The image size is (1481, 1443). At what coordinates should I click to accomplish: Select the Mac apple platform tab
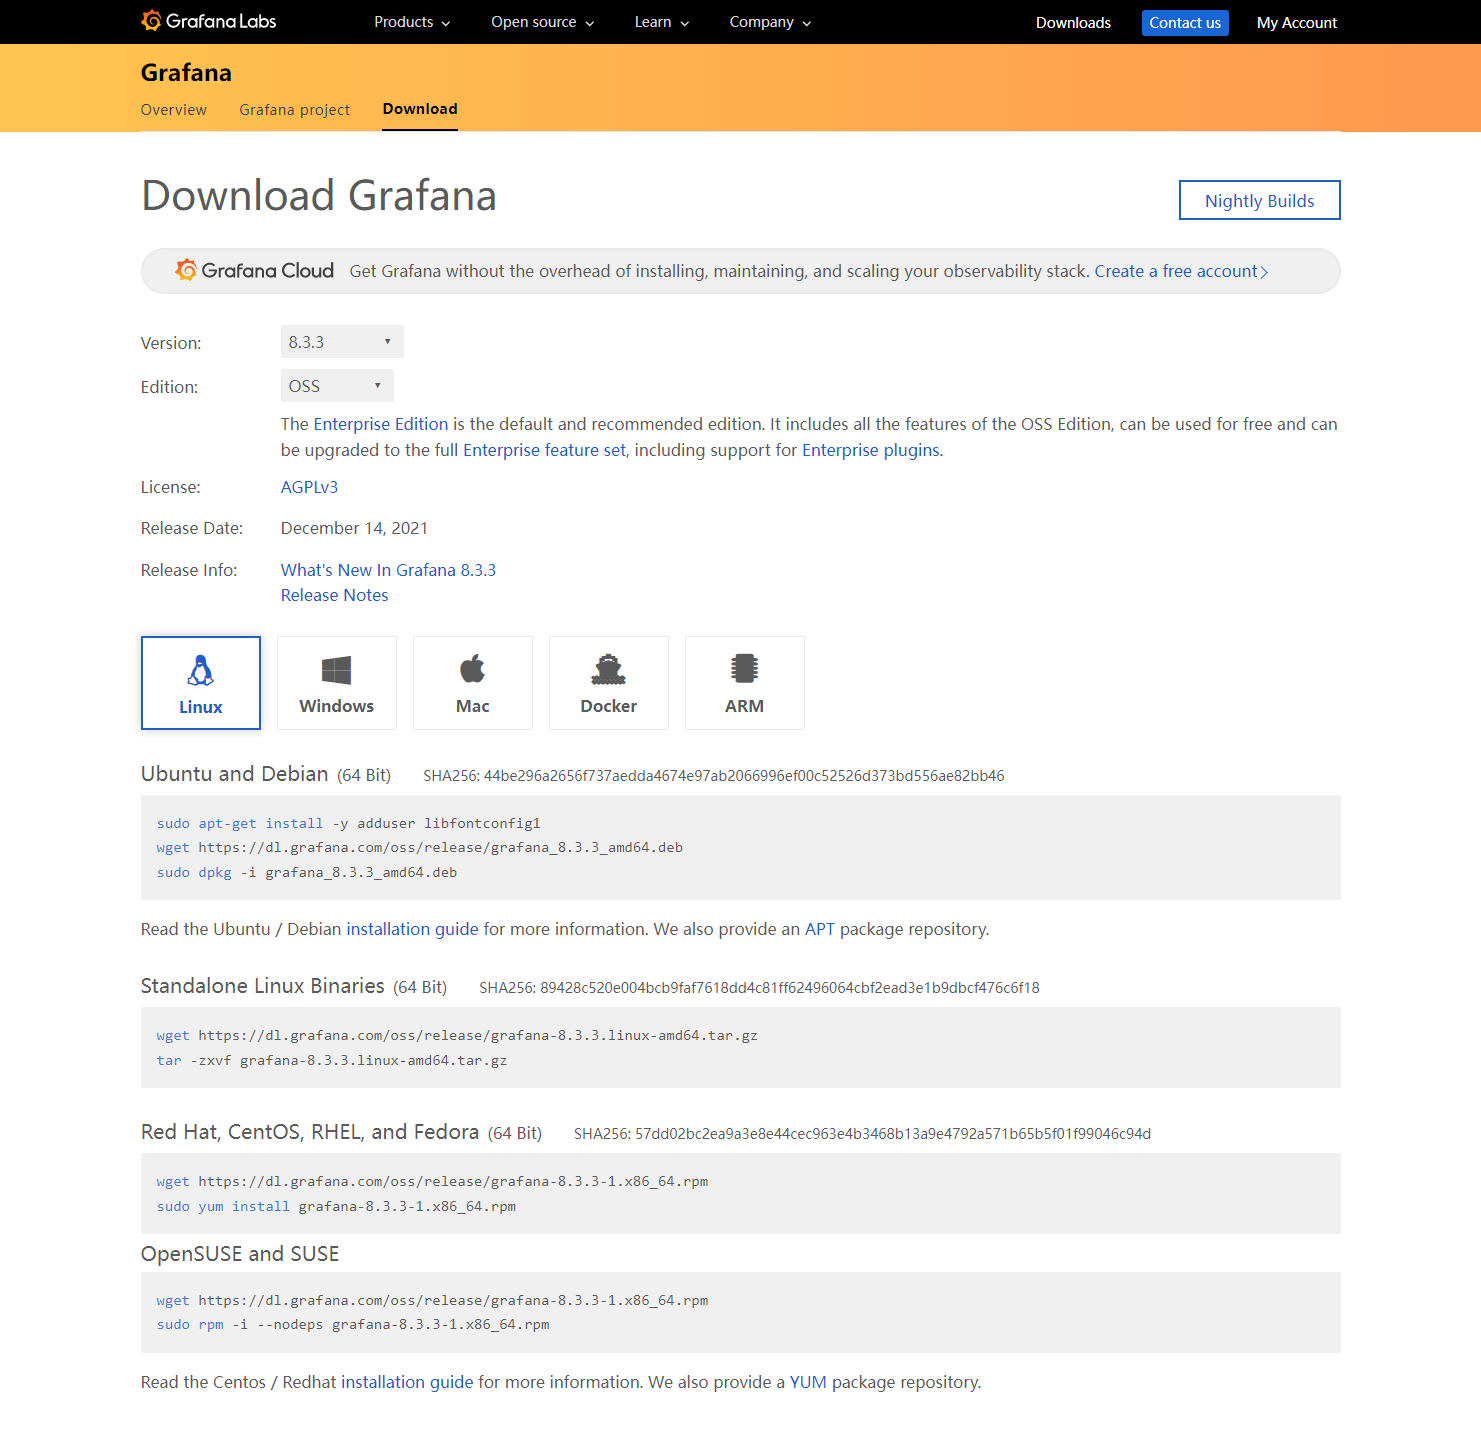coord(473,683)
